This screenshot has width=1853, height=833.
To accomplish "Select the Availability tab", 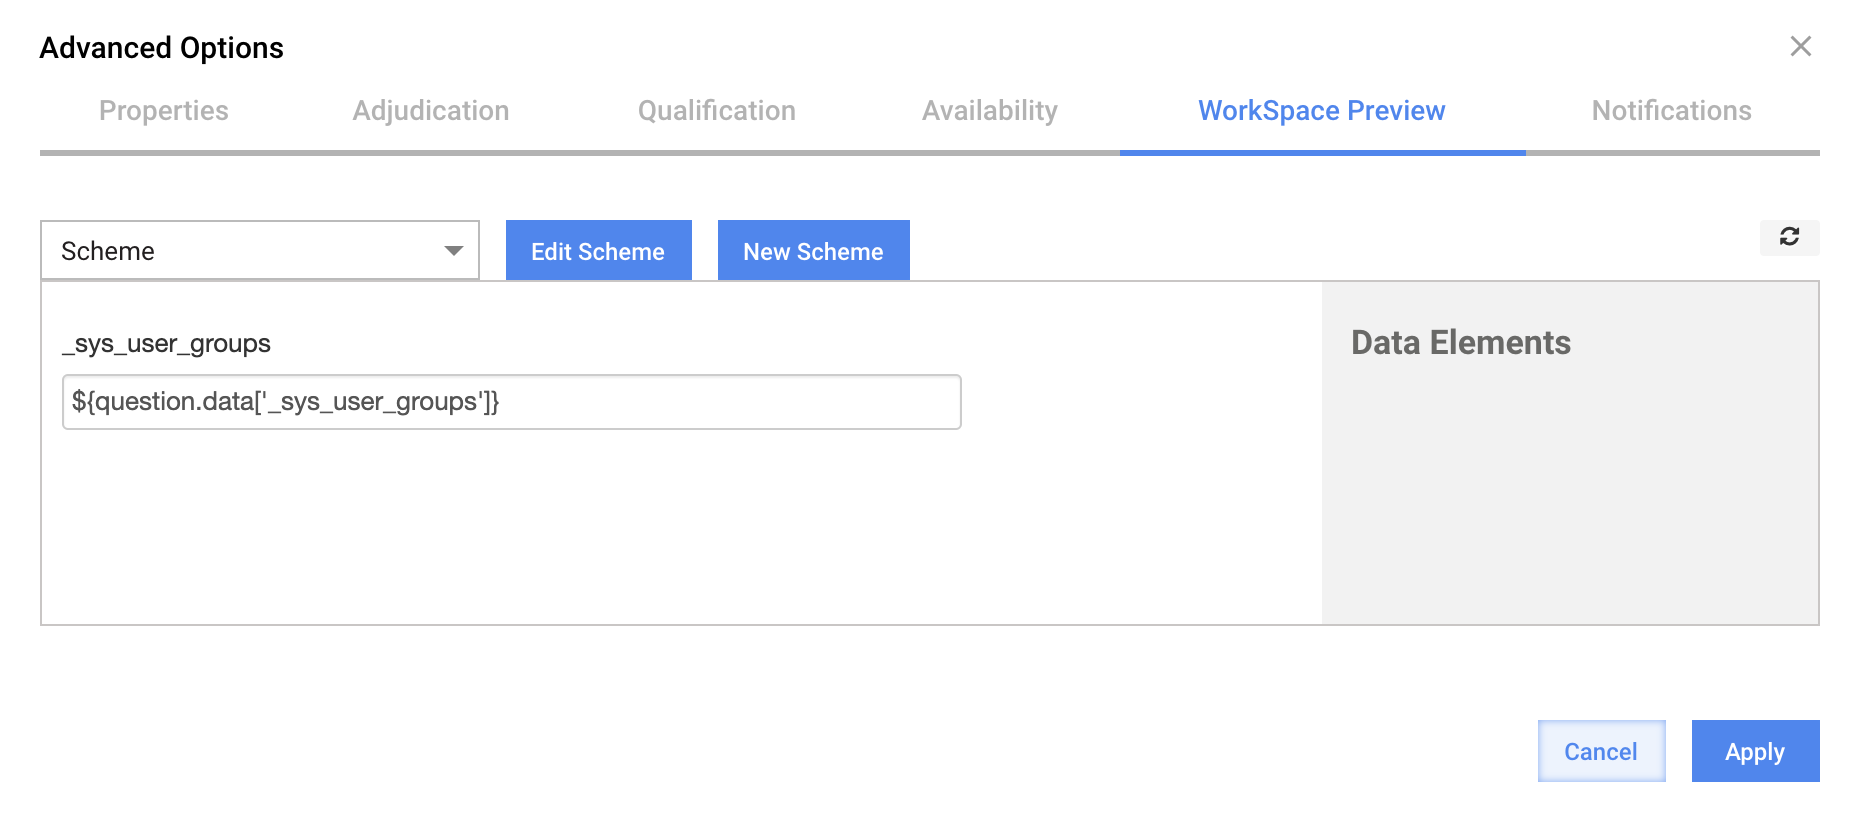I will tap(990, 111).
